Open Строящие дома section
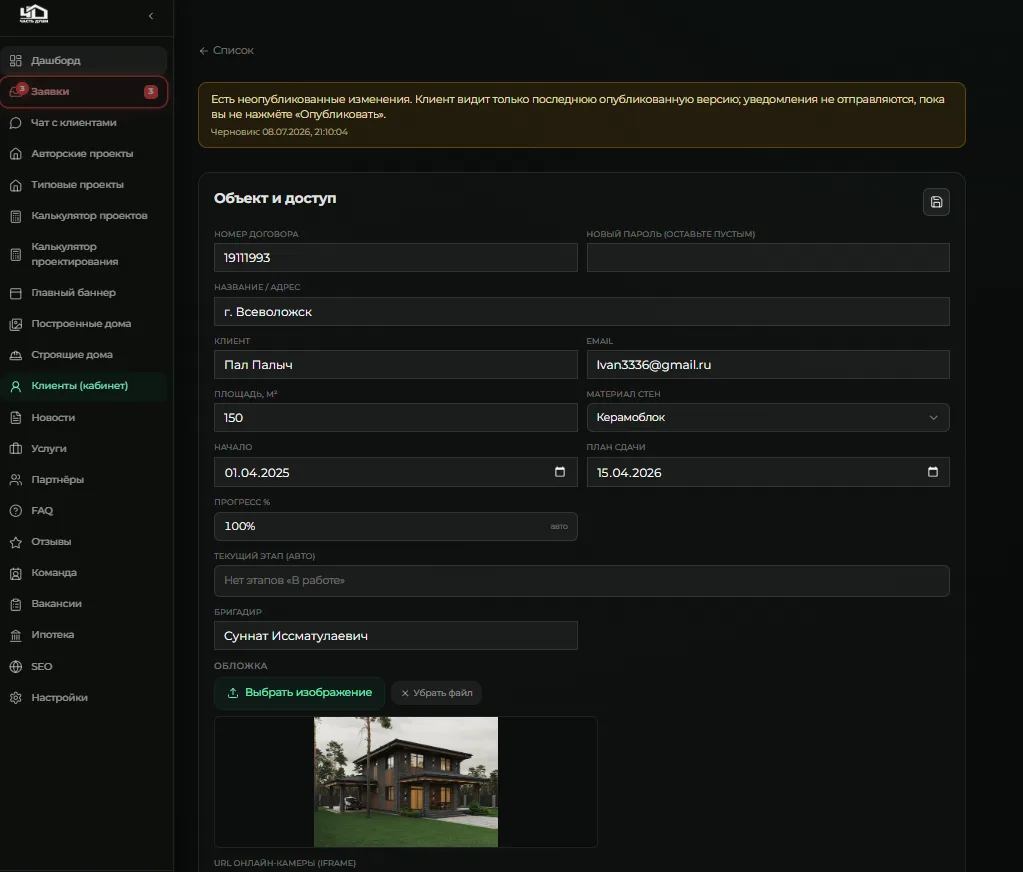Screen dimensions: 1023x872 tap(84, 355)
